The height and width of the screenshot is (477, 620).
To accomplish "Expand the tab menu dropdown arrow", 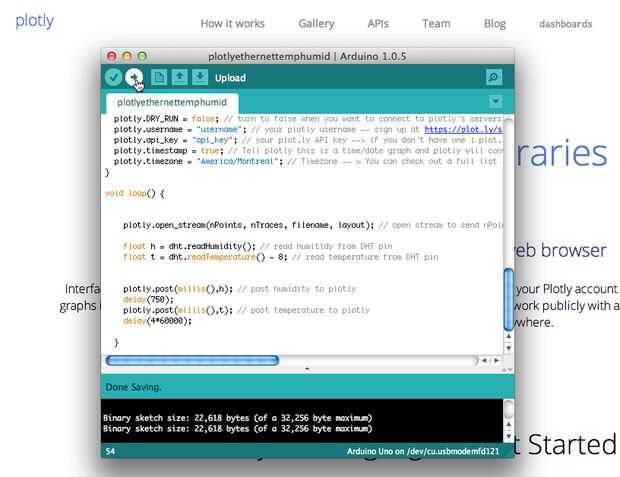I will (495, 102).
